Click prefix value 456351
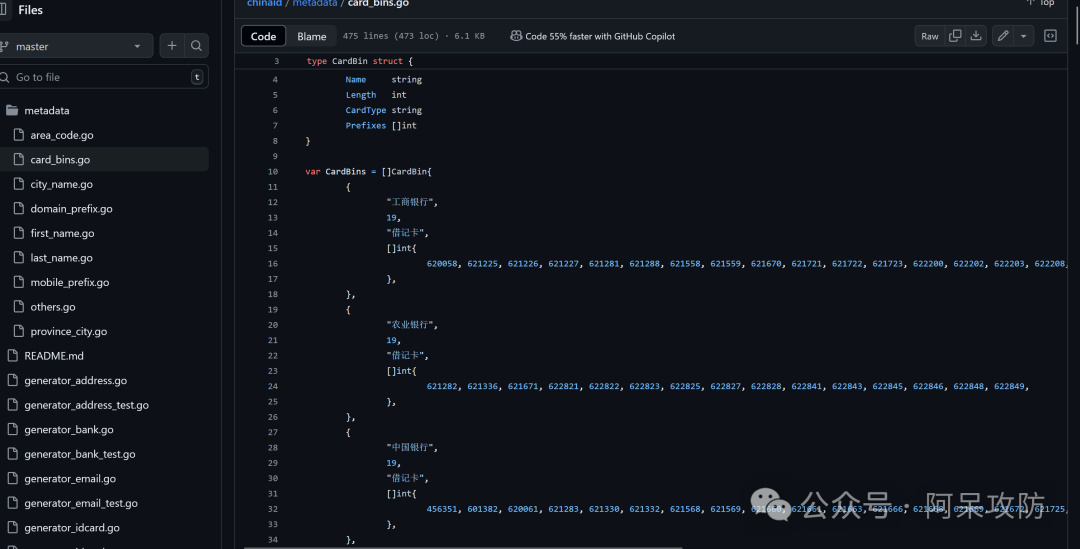Image resolution: width=1080 pixels, height=549 pixels. pos(442,509)
